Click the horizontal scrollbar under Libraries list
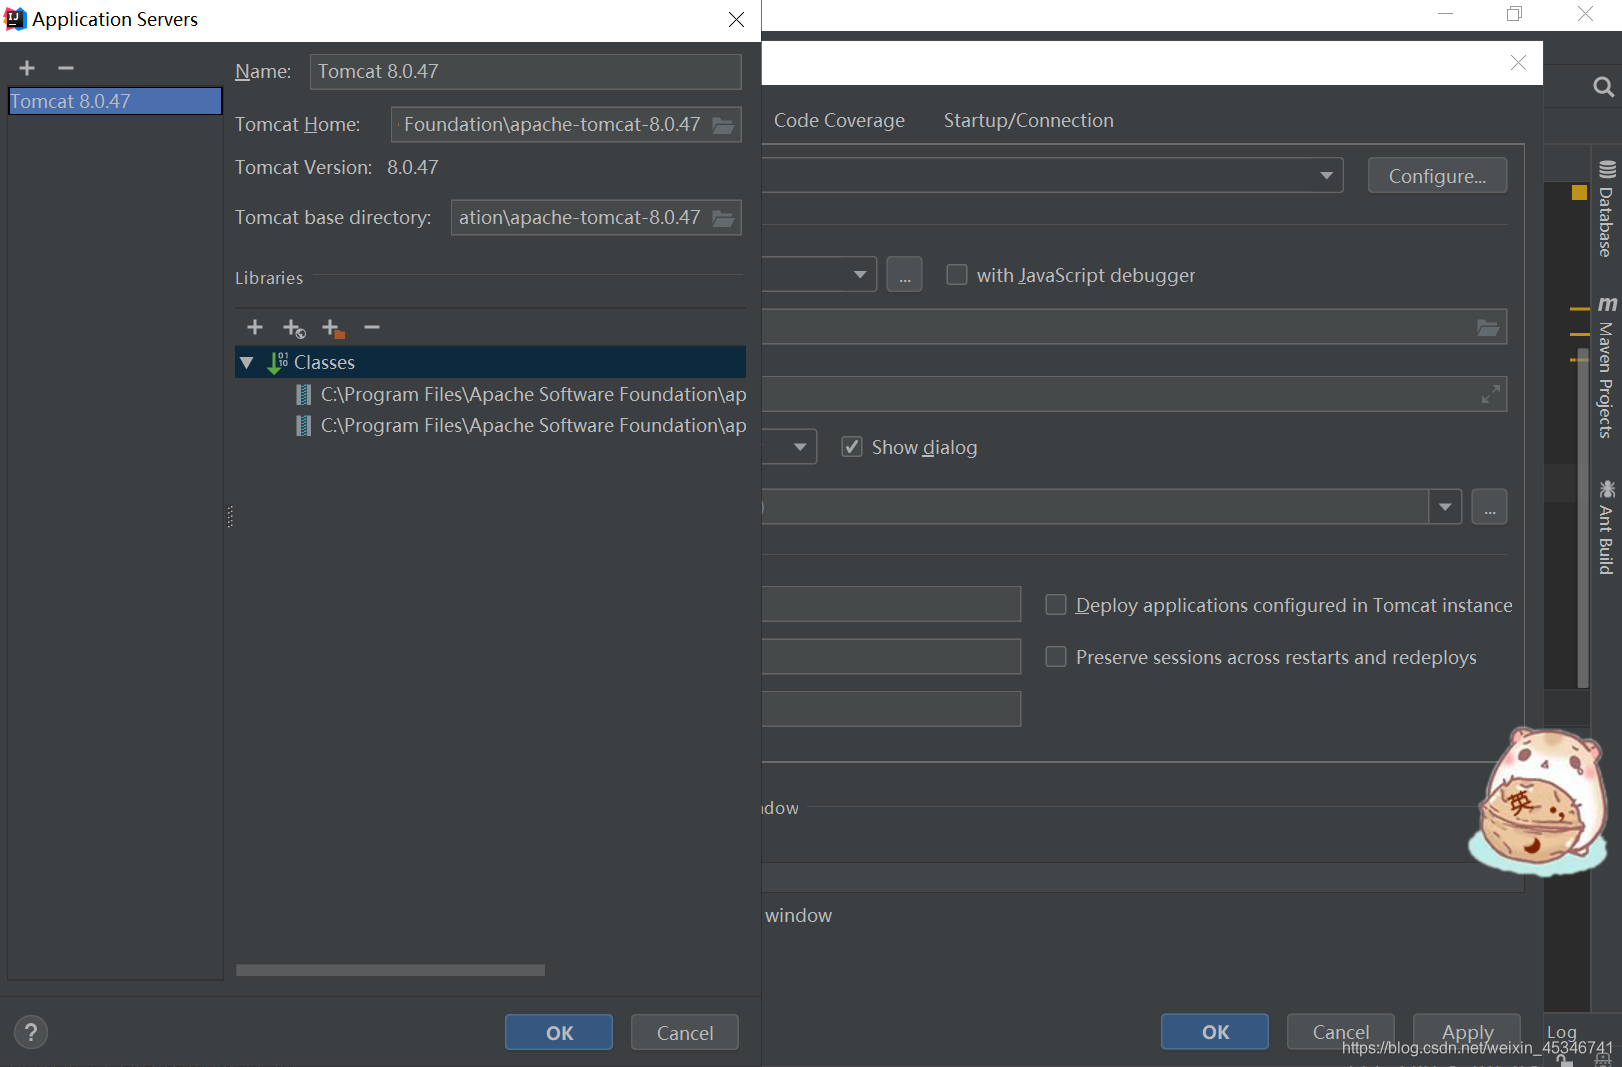The height and width of the screenshot is (1067, 1622). click(x=390, y=970)
